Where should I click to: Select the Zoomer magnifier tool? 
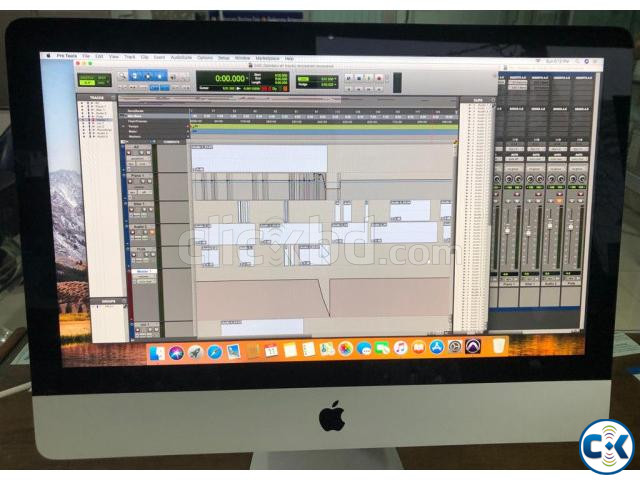pos(122,76)
